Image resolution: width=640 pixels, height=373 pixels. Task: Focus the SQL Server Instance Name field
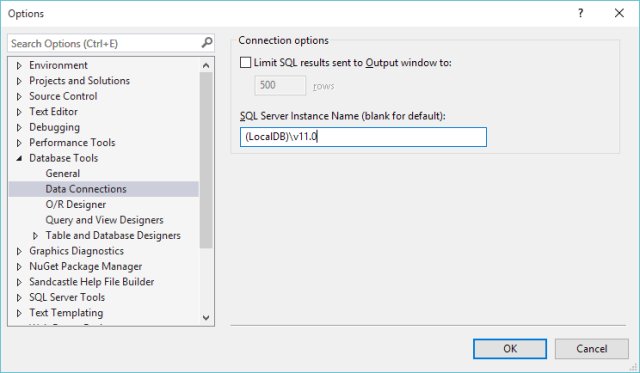[x=363, y=137]
